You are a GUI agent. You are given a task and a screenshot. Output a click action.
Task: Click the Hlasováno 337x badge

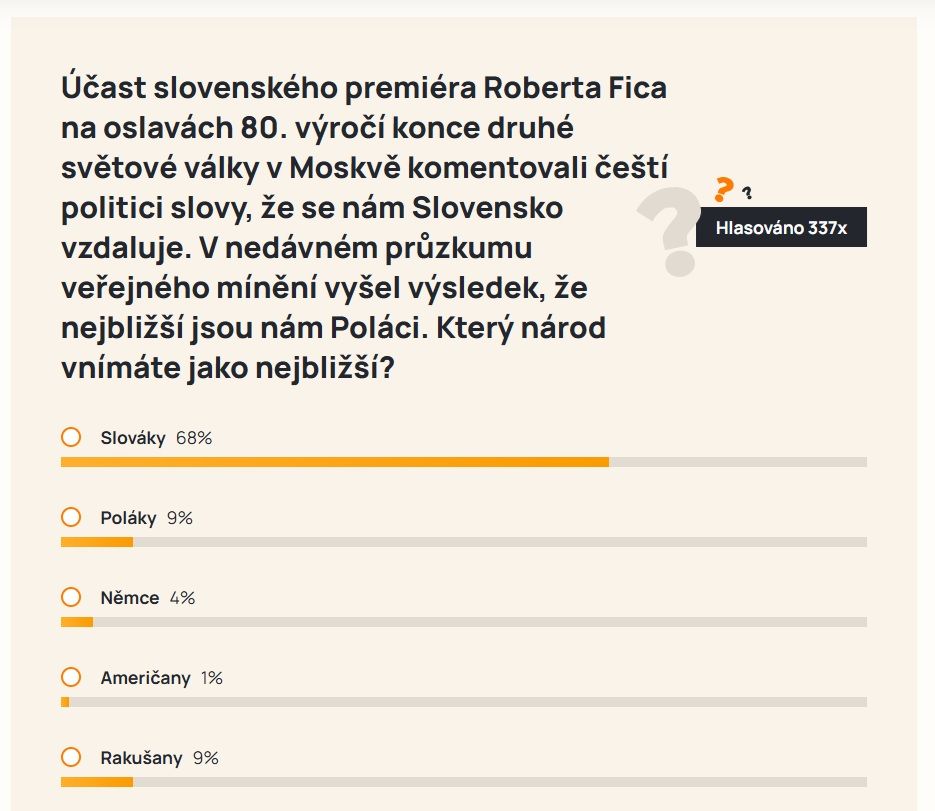click(x=781, y=227)
